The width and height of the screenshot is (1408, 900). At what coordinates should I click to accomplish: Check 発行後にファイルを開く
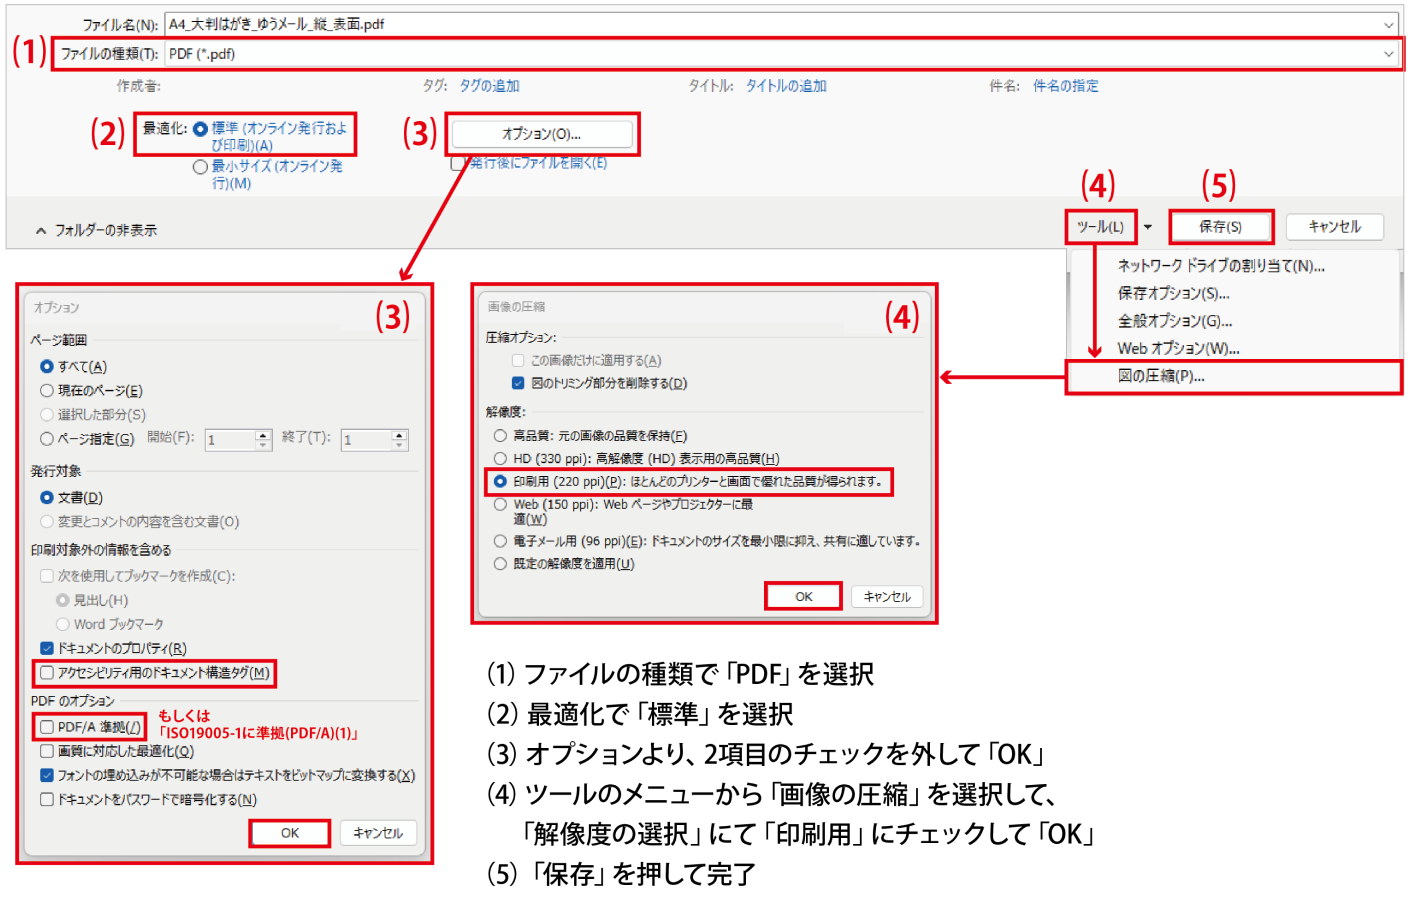tap(458, 163)
